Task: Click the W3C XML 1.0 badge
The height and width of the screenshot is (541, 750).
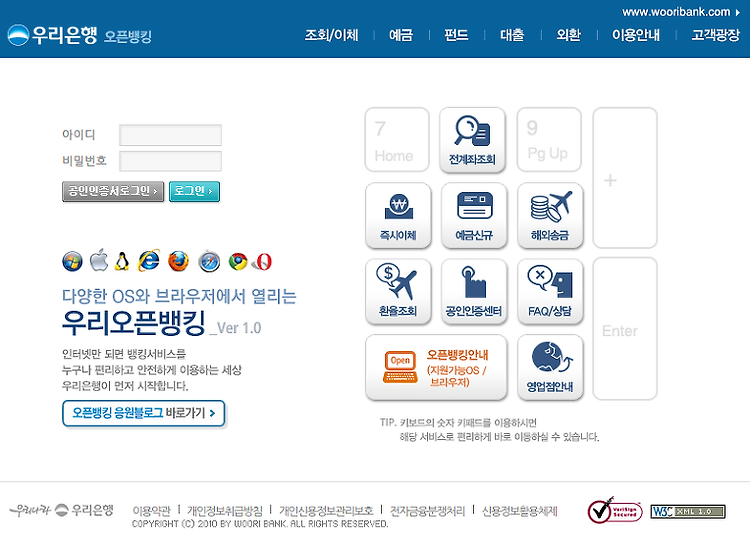Action: [x=688, y=511]
